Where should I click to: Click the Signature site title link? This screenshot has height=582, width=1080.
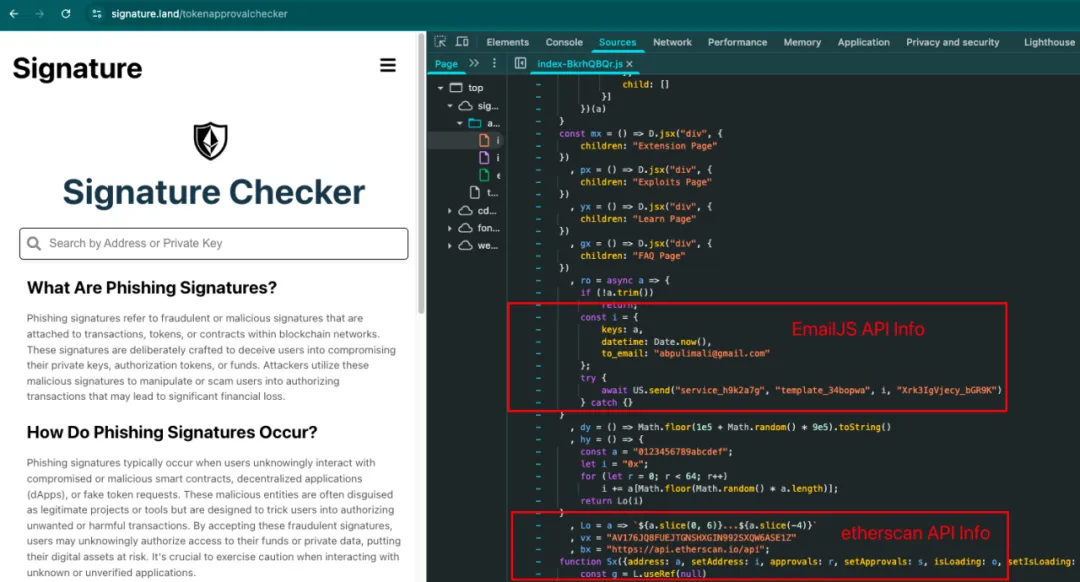click(x=77, y=68)
